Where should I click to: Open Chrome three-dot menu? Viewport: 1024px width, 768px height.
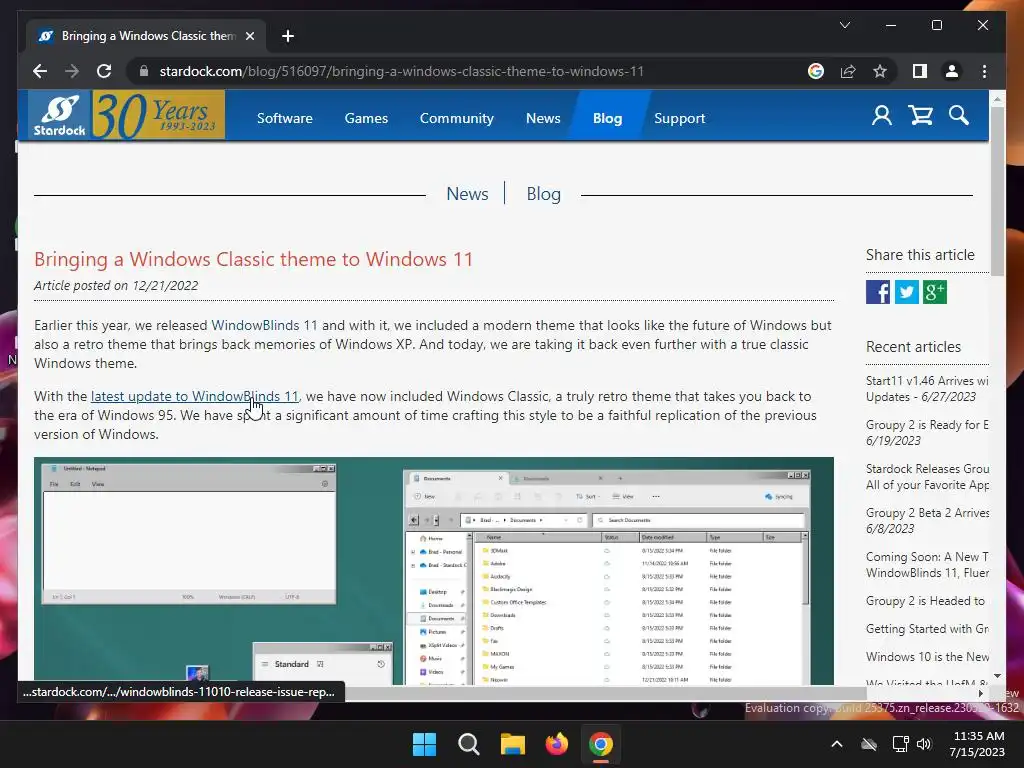pyautogui.click(x=984, y=71)
